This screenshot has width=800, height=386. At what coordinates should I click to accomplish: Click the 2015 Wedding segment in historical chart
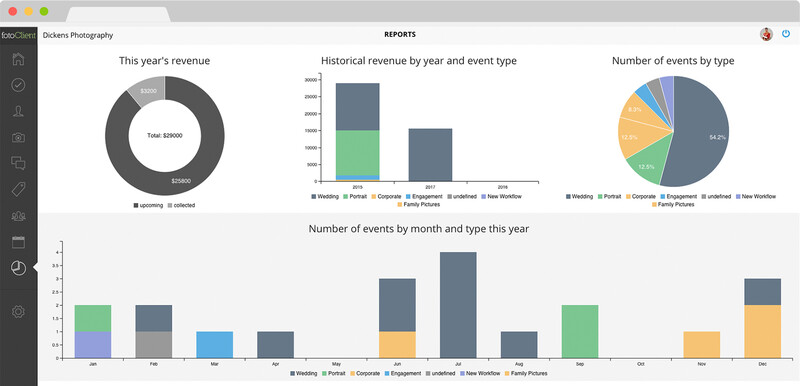pyautogui.click(x=357, y=107)
